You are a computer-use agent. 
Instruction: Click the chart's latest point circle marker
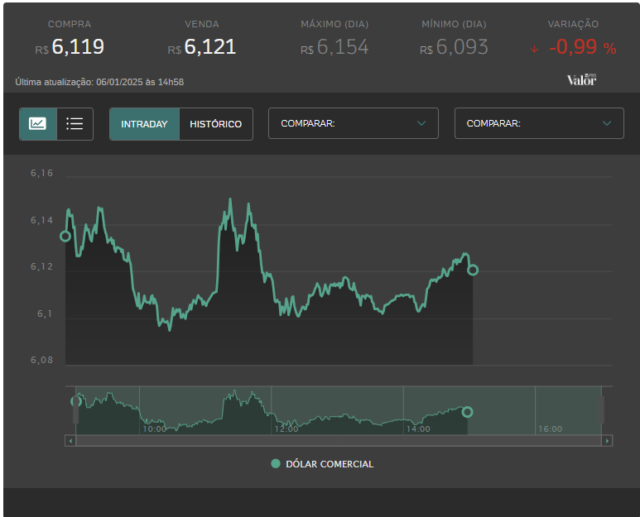[x=473, y=270]
